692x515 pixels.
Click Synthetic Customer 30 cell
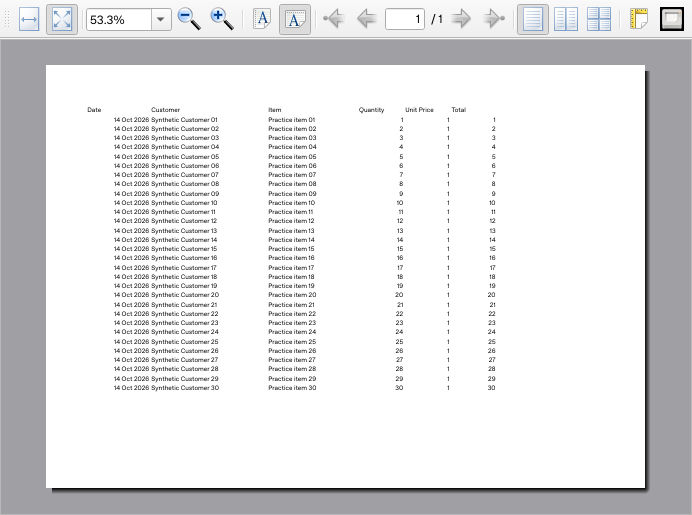185,388
